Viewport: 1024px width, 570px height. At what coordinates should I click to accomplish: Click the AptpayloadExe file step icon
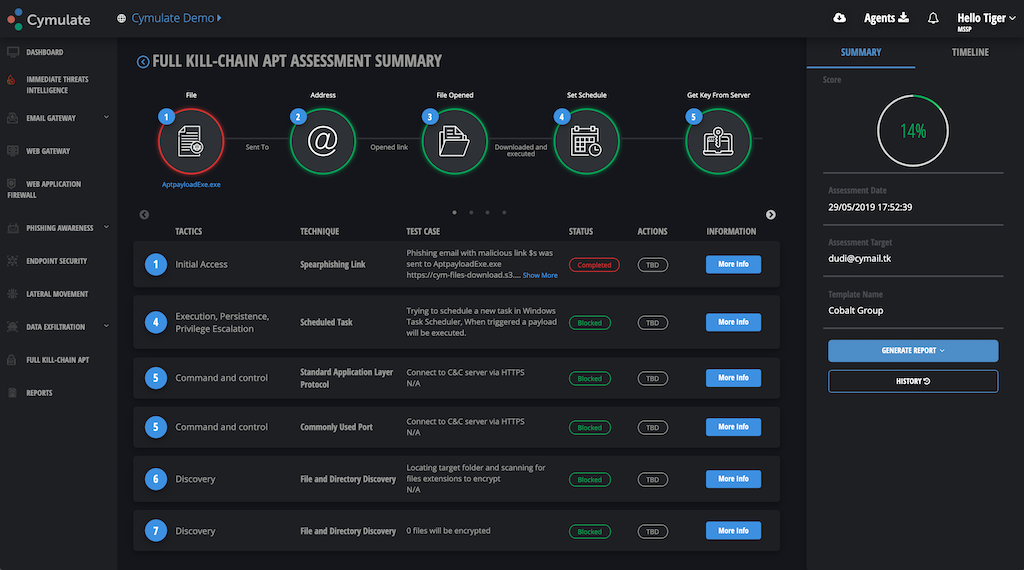tap(191, 142)
